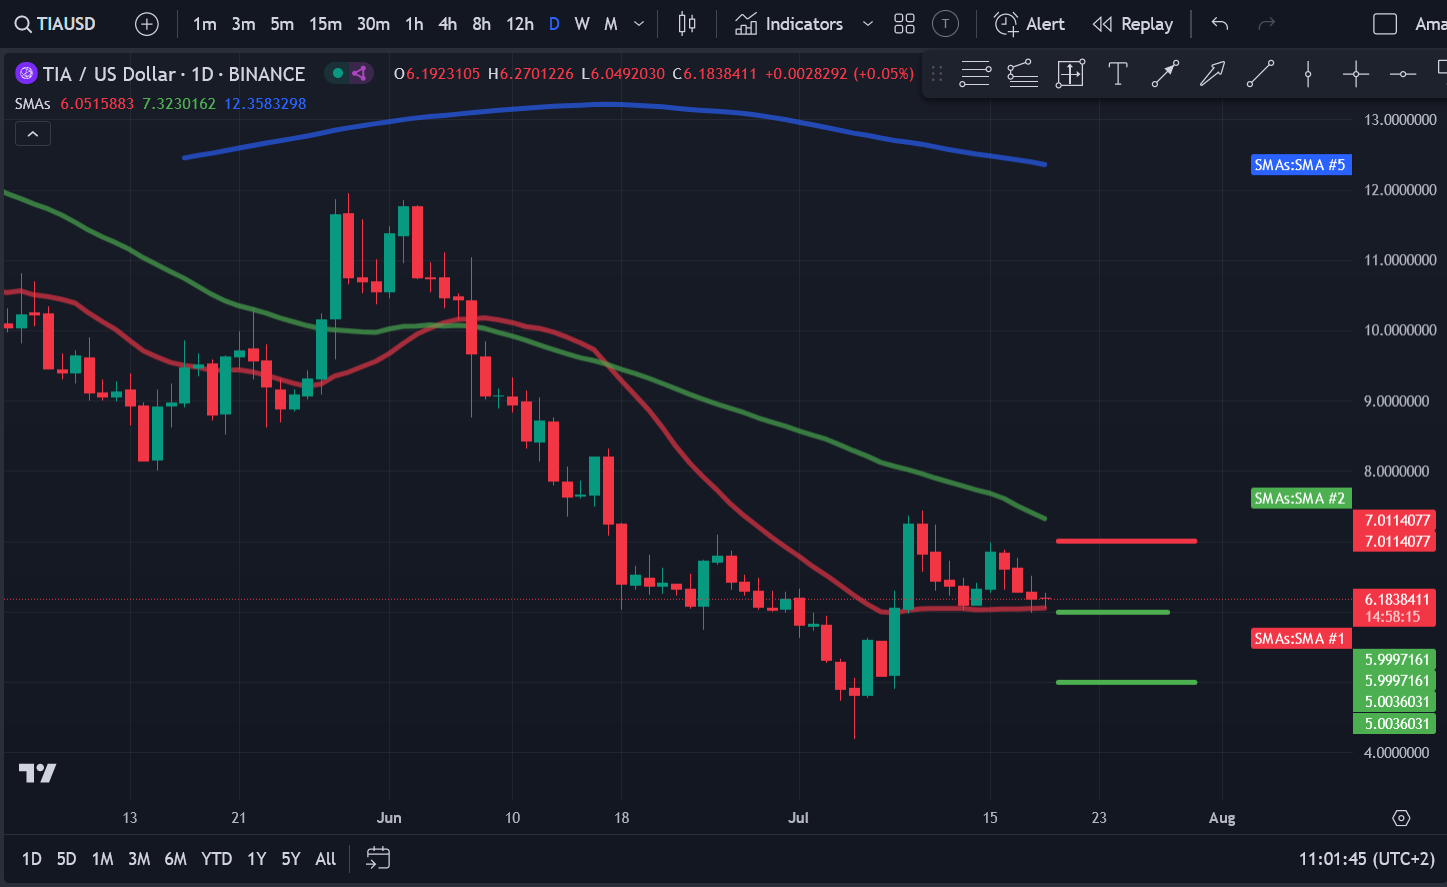
Task: Open TIAUSD symbol search
Action: 56,24
